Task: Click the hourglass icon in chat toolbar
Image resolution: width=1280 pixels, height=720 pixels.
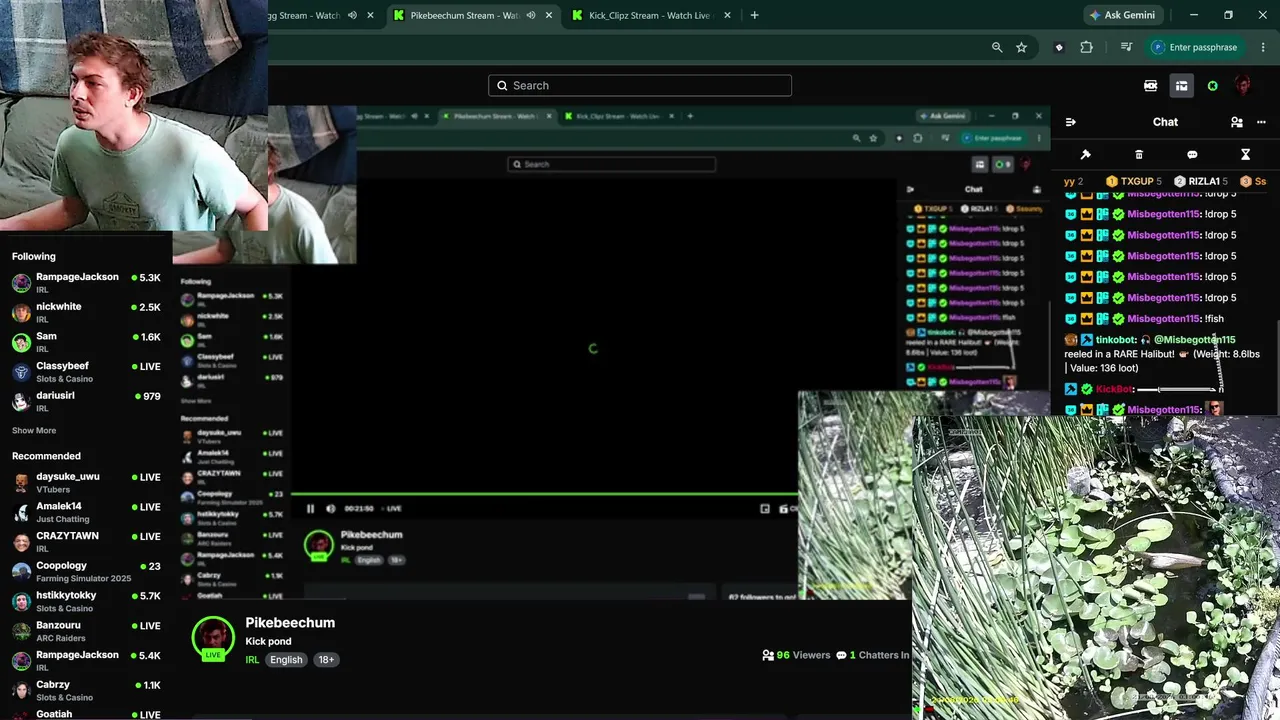Action: click(x=1246, y=155)
